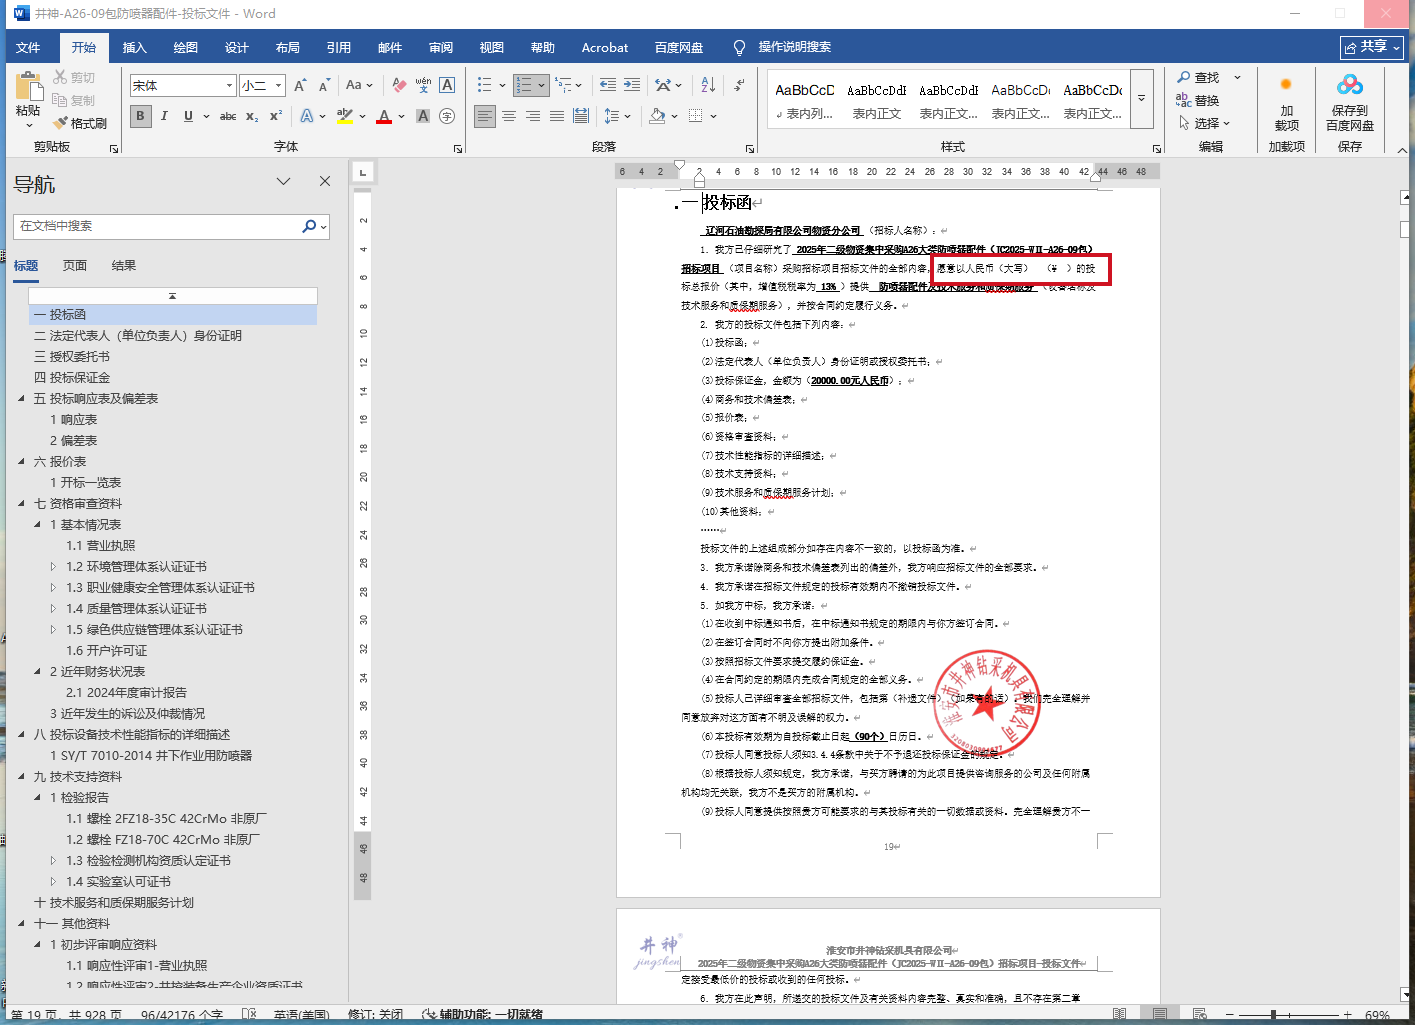Toggle underline formatting
1415x1025 pixels.
click(188, 116)
